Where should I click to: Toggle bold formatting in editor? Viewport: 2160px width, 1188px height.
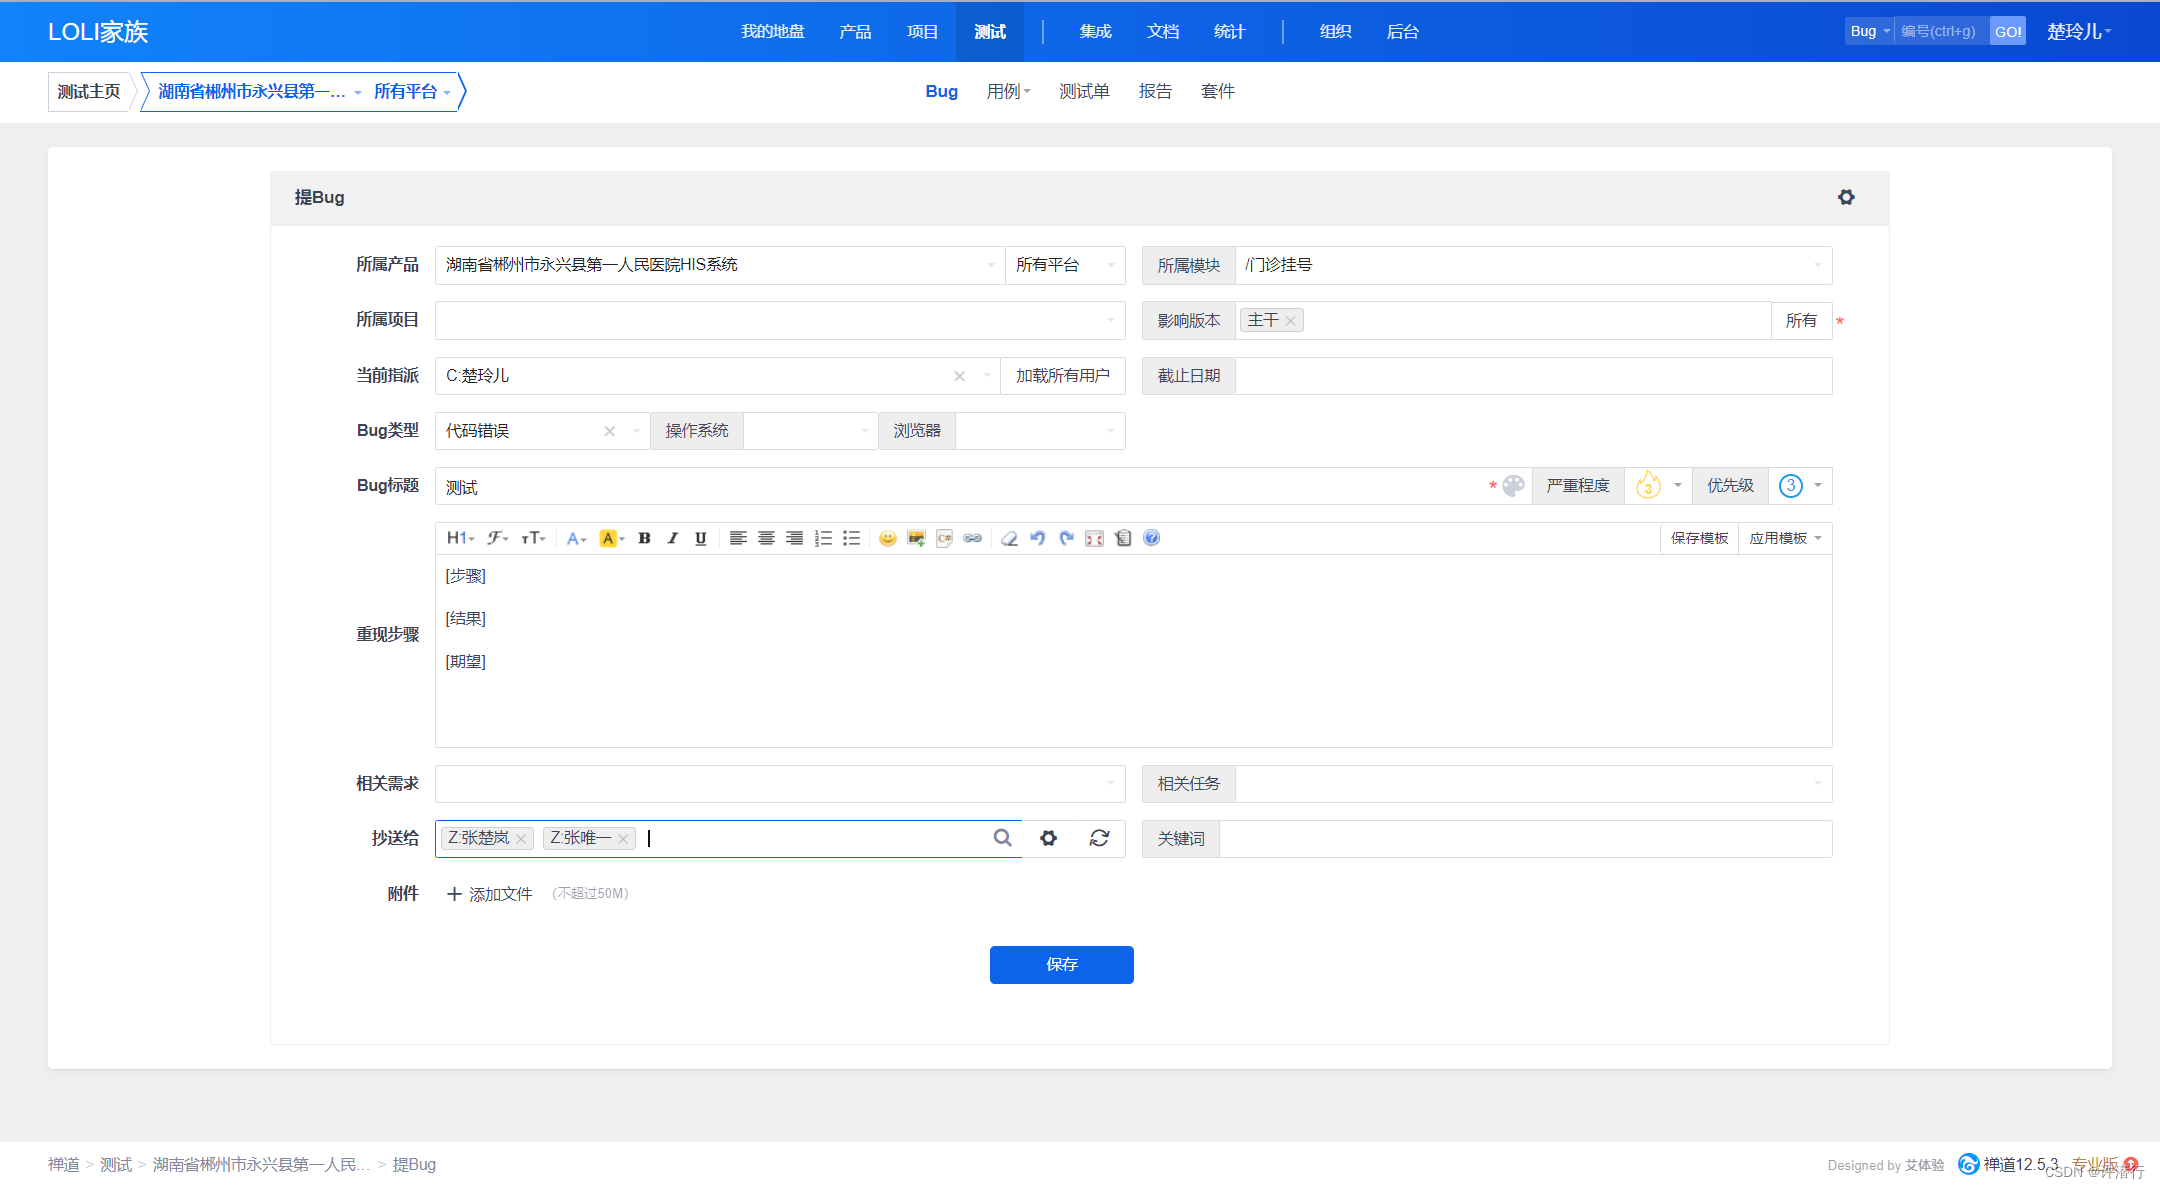[645, 538]
